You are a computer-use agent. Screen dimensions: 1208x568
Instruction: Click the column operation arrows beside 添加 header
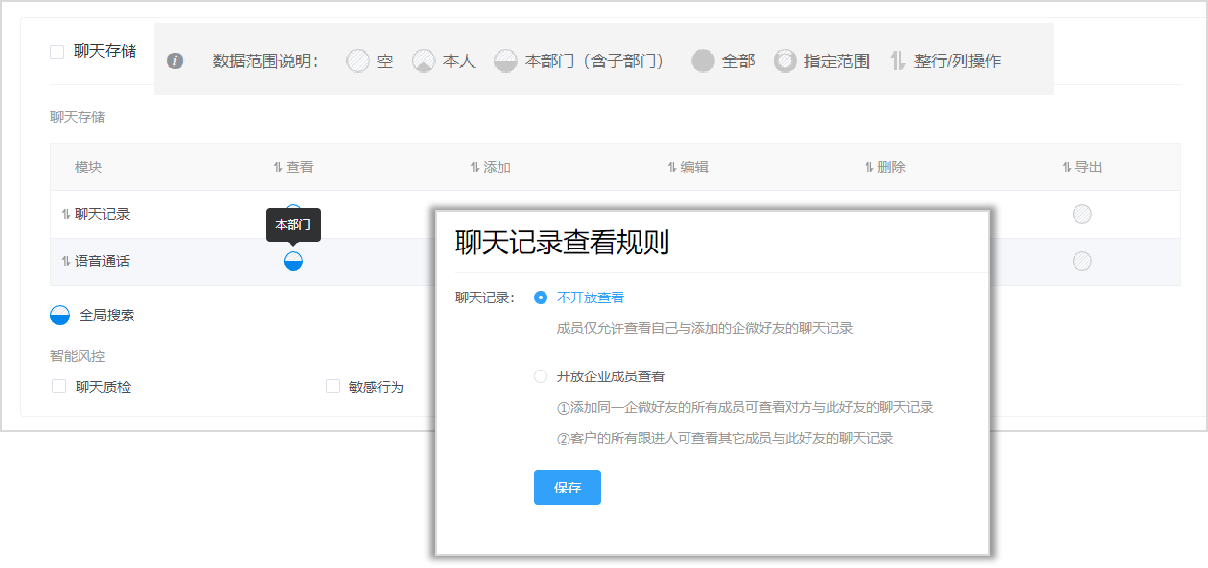[x=475, y=168]
